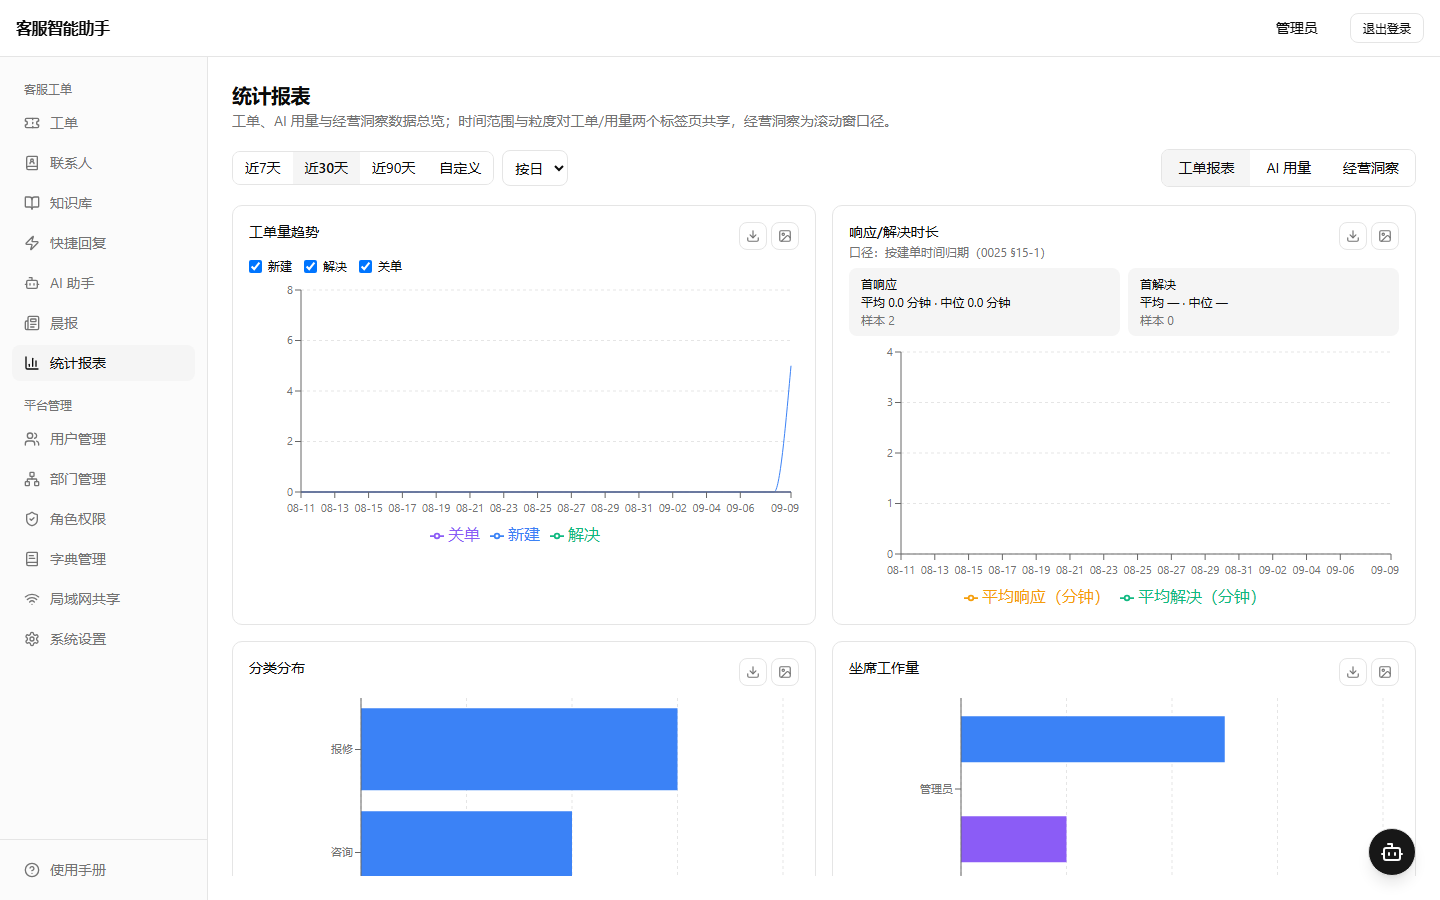Click the blue 咨询 bar in 分类分布
This screenshot has width=1440, height=900.
click(x=466, y=843)
